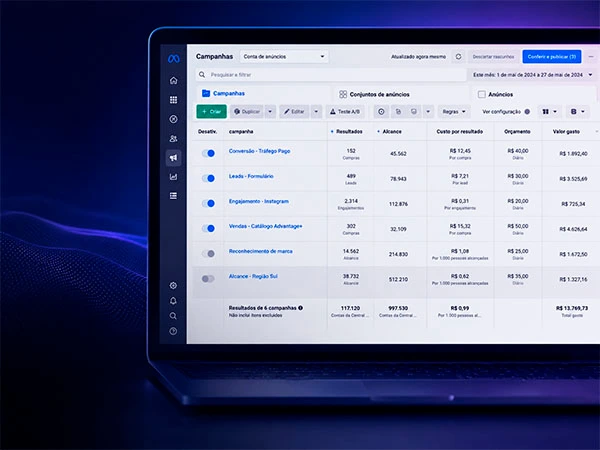Screen dimensions: 600x450
Task: Expand the arrow next to Duplicar
Action: (270, 112)
